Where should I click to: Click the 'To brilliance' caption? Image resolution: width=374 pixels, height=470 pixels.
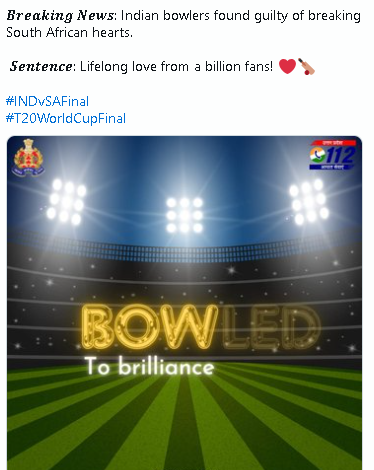pyautogui.click(x=149, y=366)
